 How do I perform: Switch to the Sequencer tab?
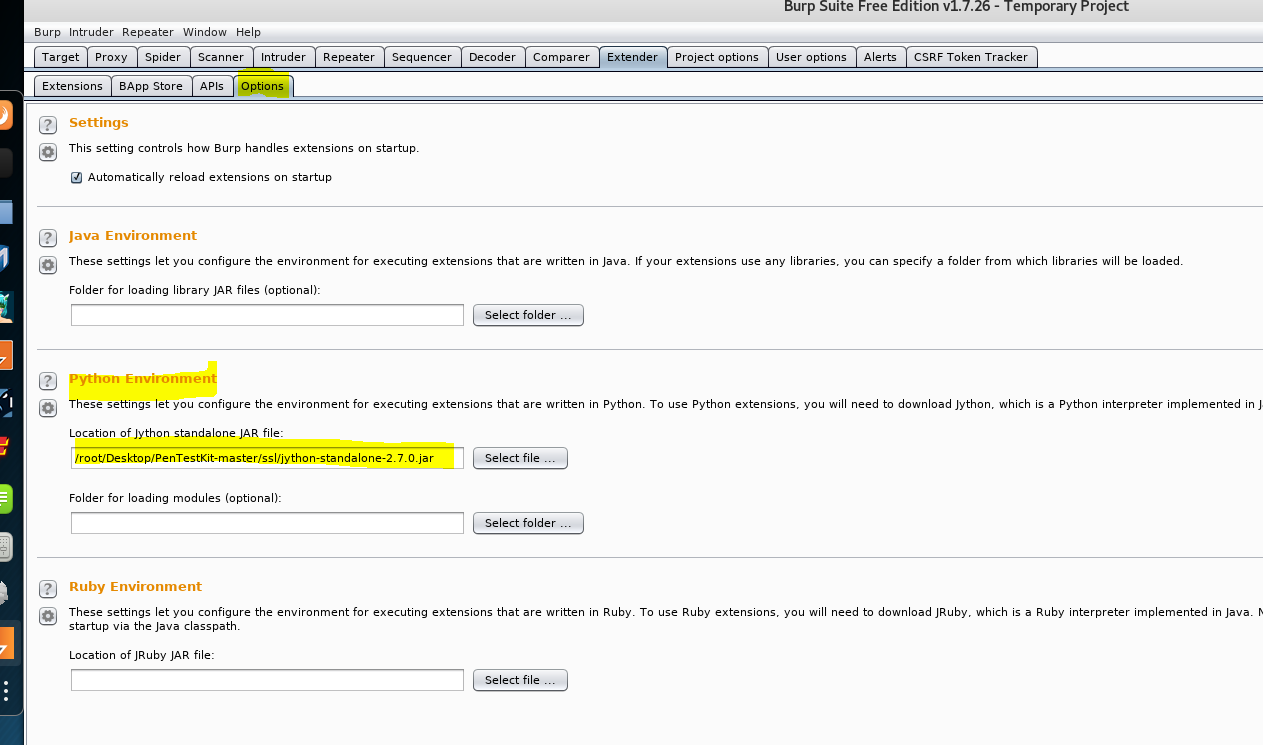tap(422, 57)
